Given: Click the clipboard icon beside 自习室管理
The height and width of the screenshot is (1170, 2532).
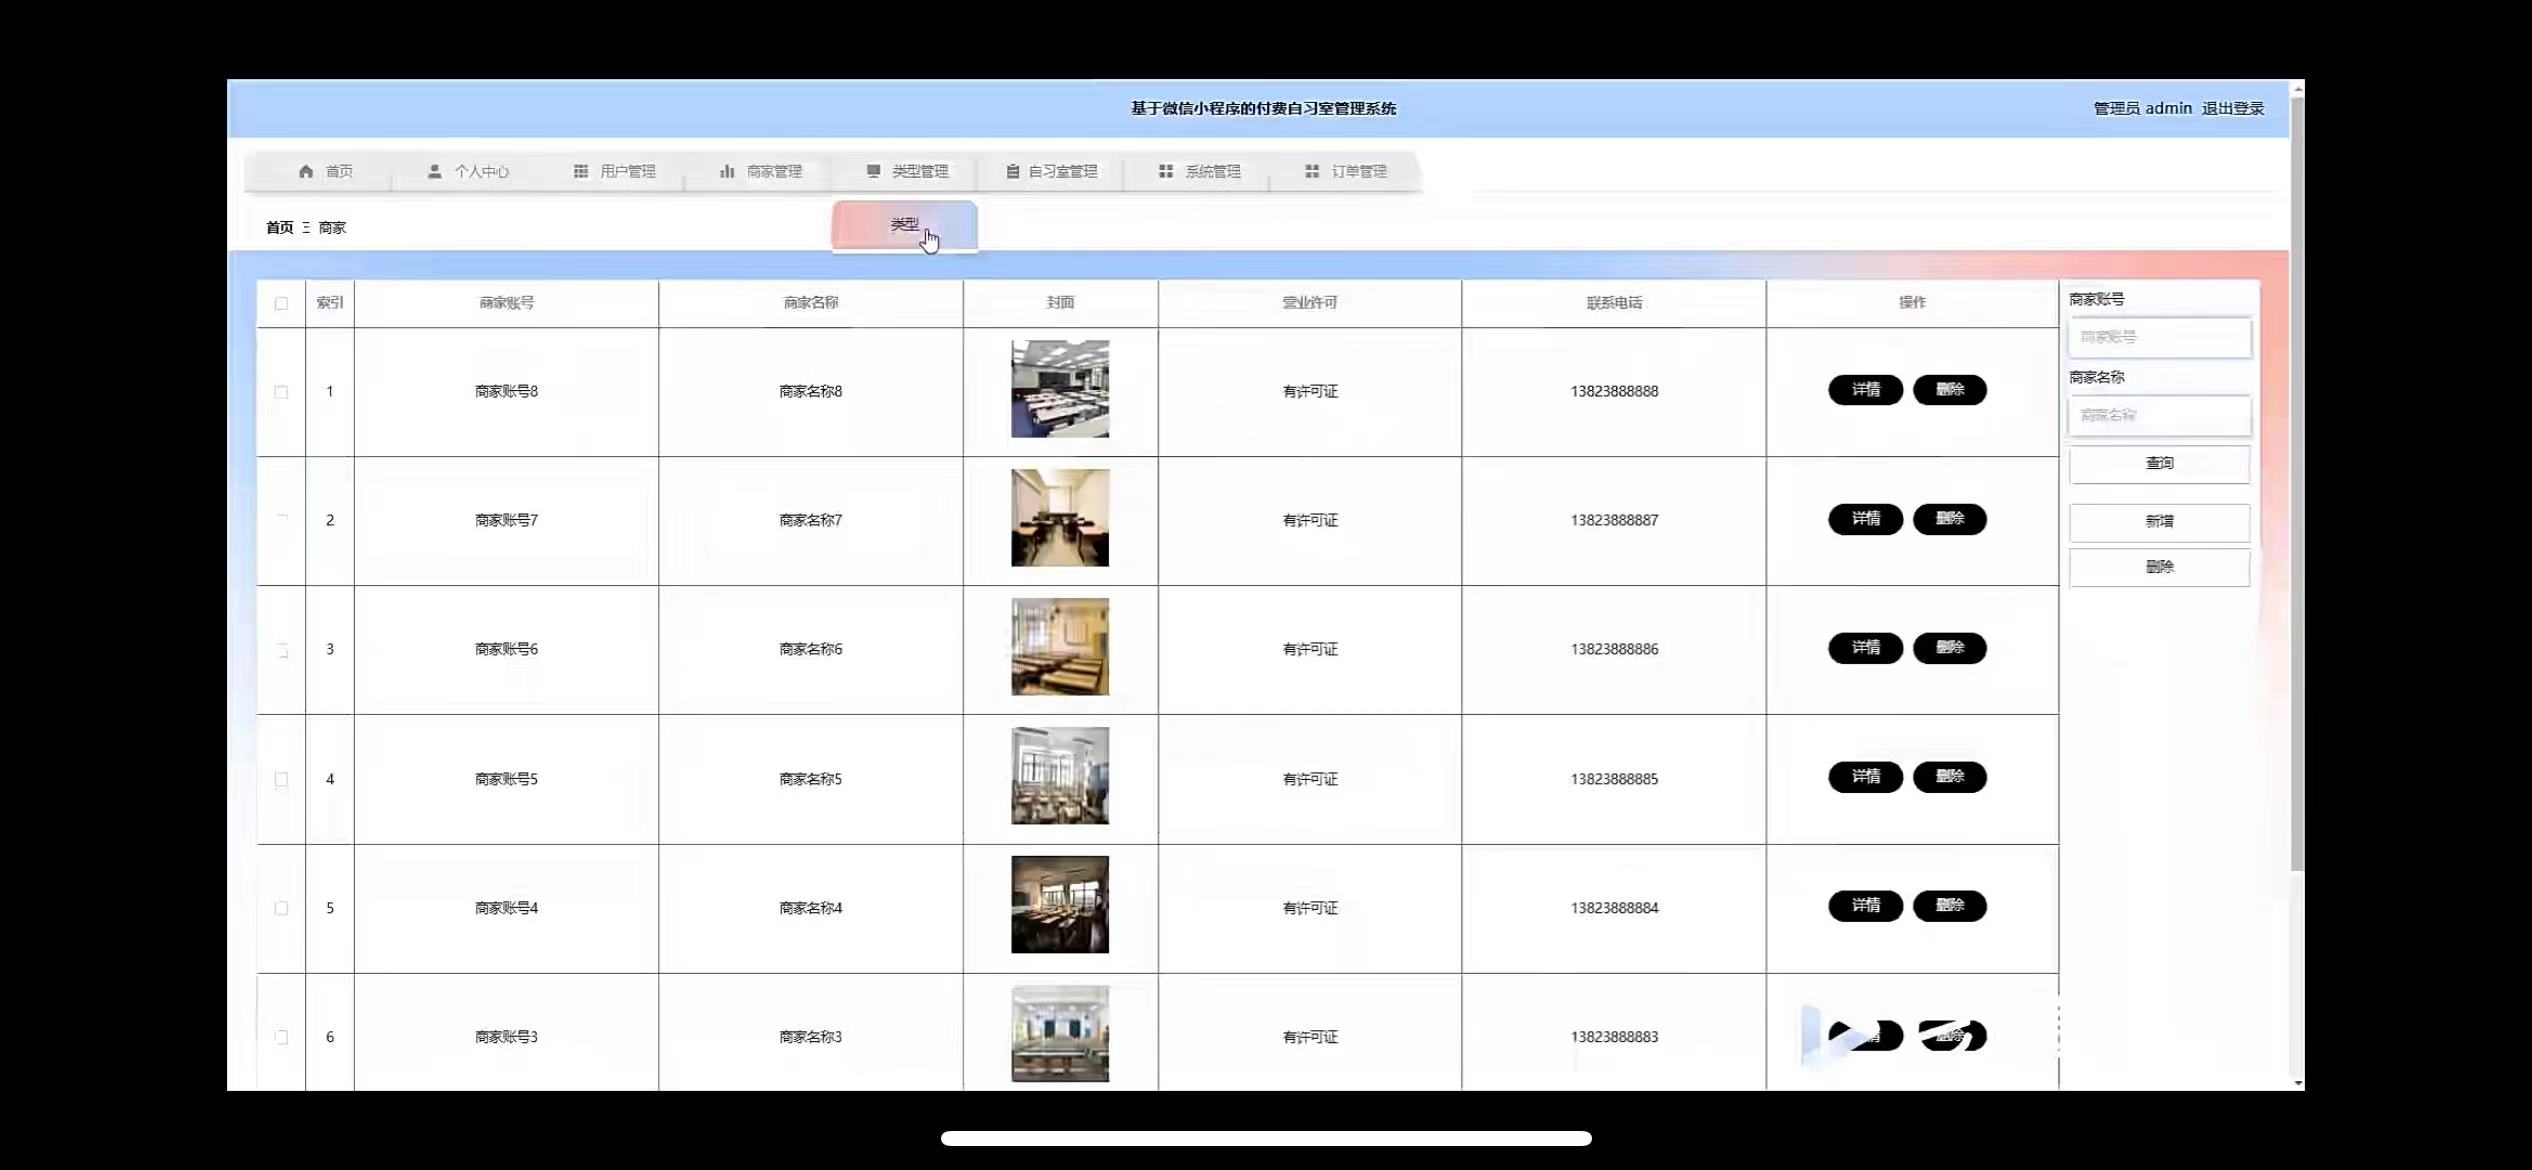Looking at the screenshot, I should coord(1012,171).
